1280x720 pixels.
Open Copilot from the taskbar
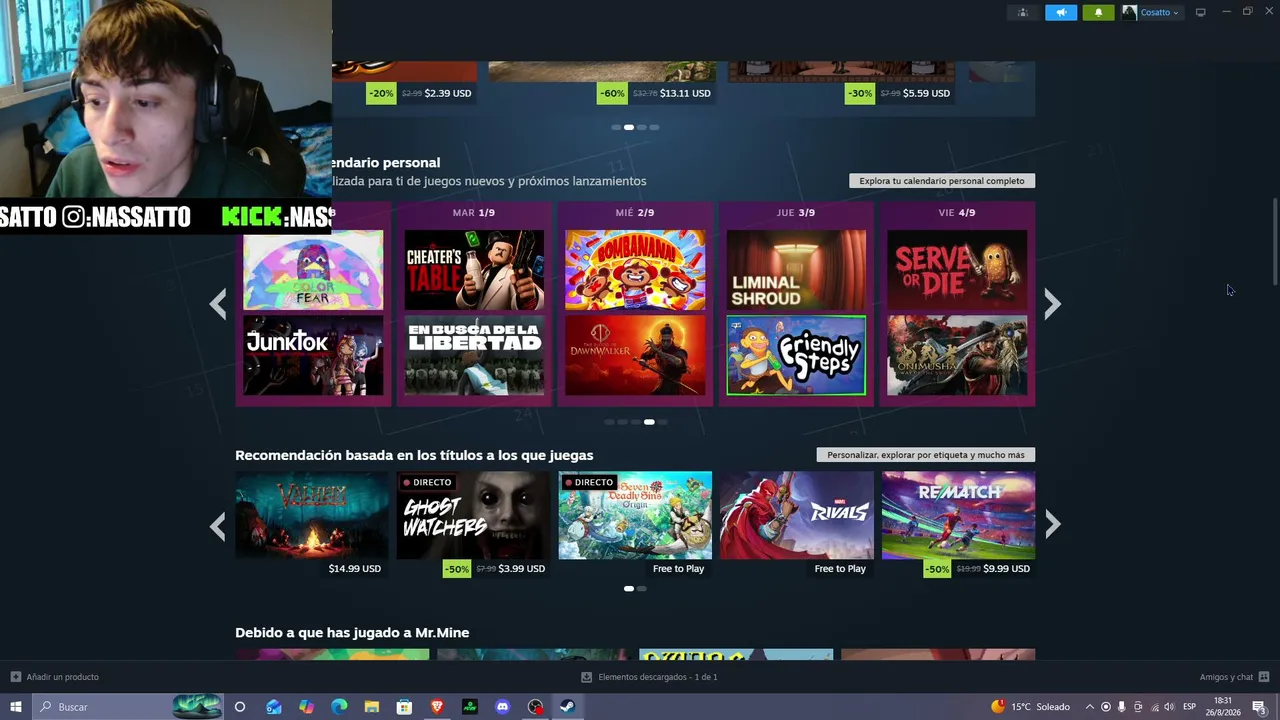[306, 707]
